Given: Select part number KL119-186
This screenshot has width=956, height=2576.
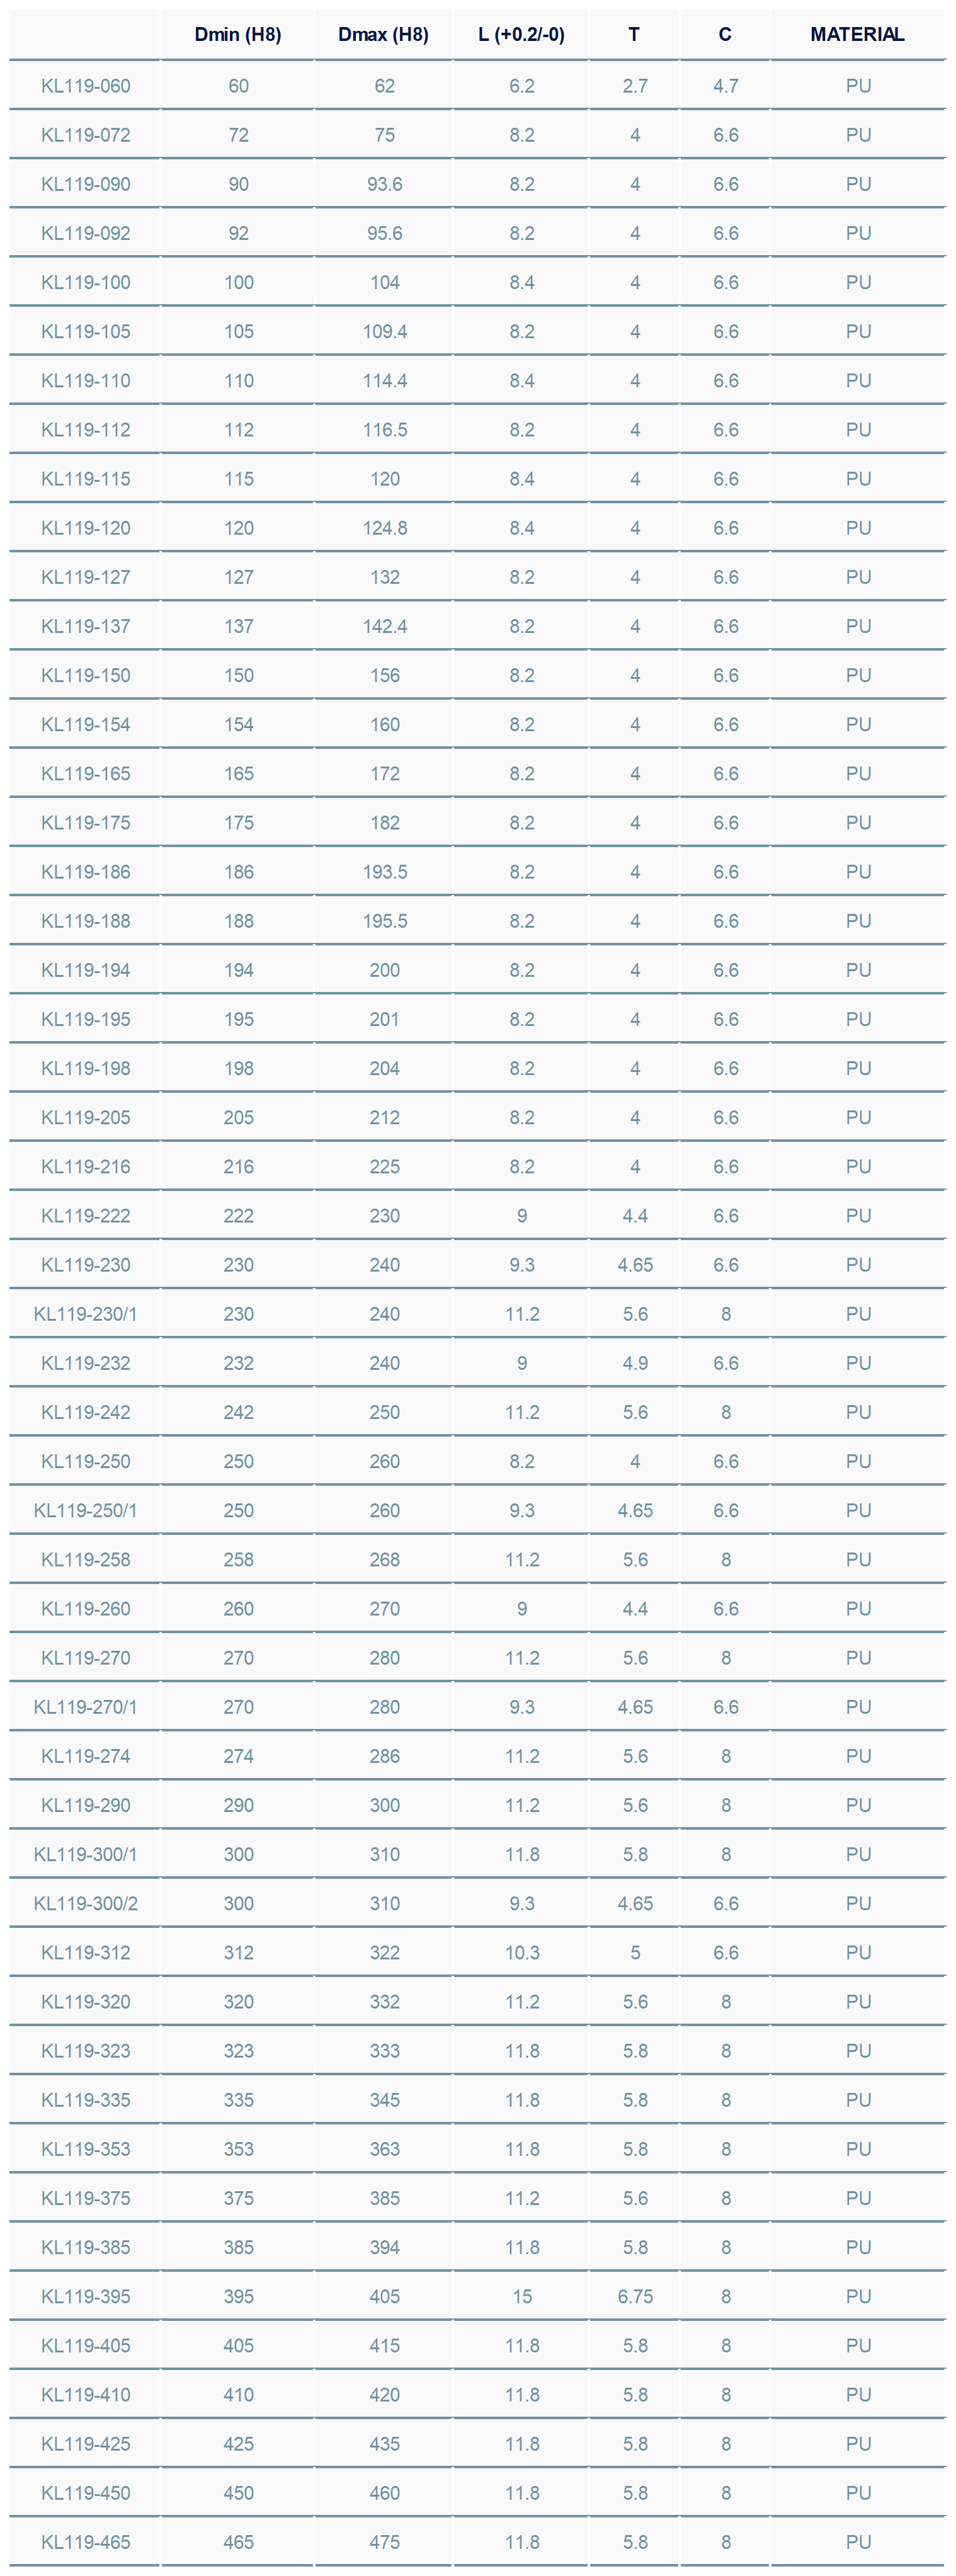Looking at the screenshot, I should [86, 872].
